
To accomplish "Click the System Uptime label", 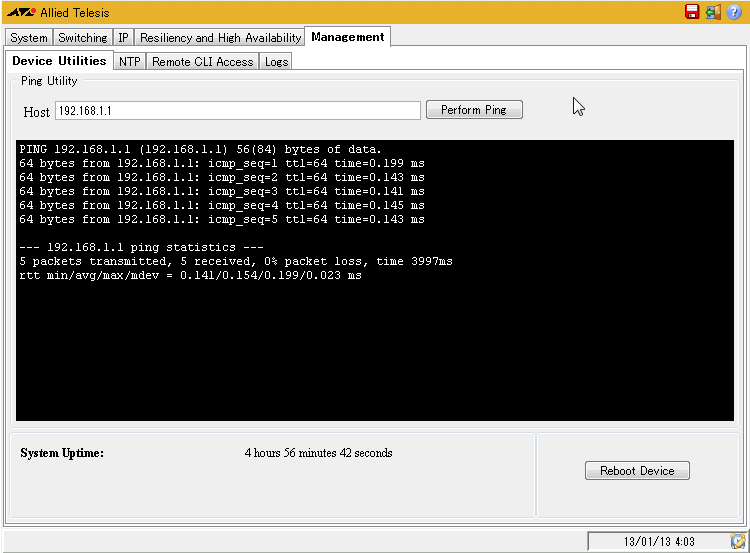I will point(62,453).
